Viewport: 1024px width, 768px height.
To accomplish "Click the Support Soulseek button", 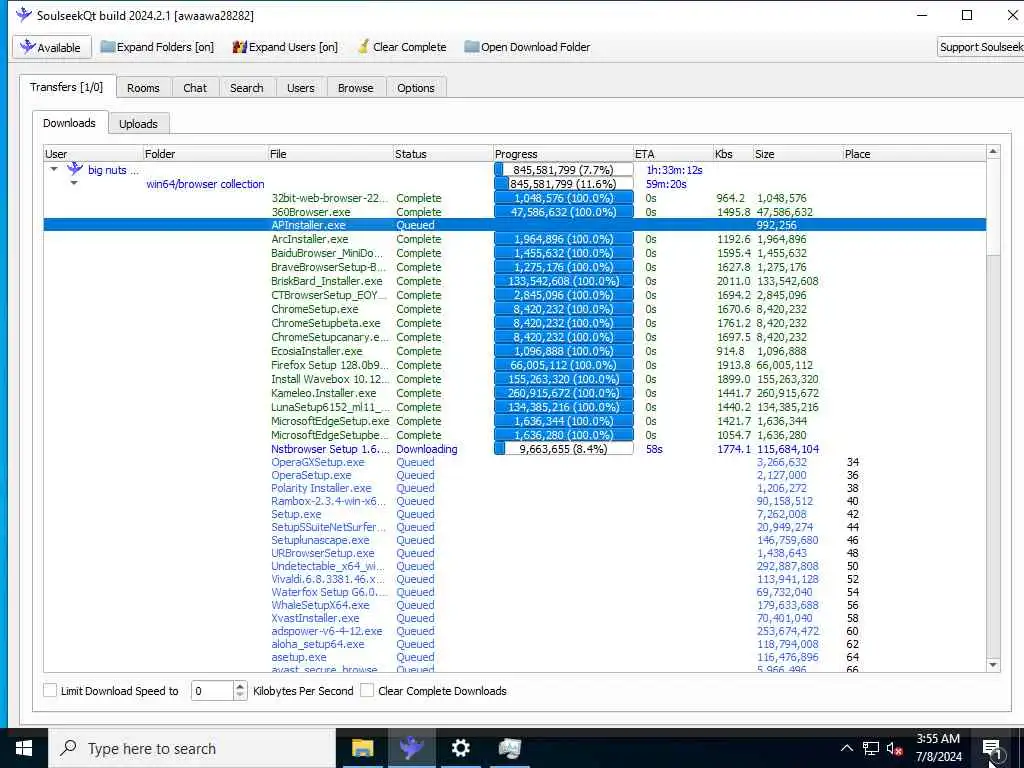I will click(x=980, y=47).
